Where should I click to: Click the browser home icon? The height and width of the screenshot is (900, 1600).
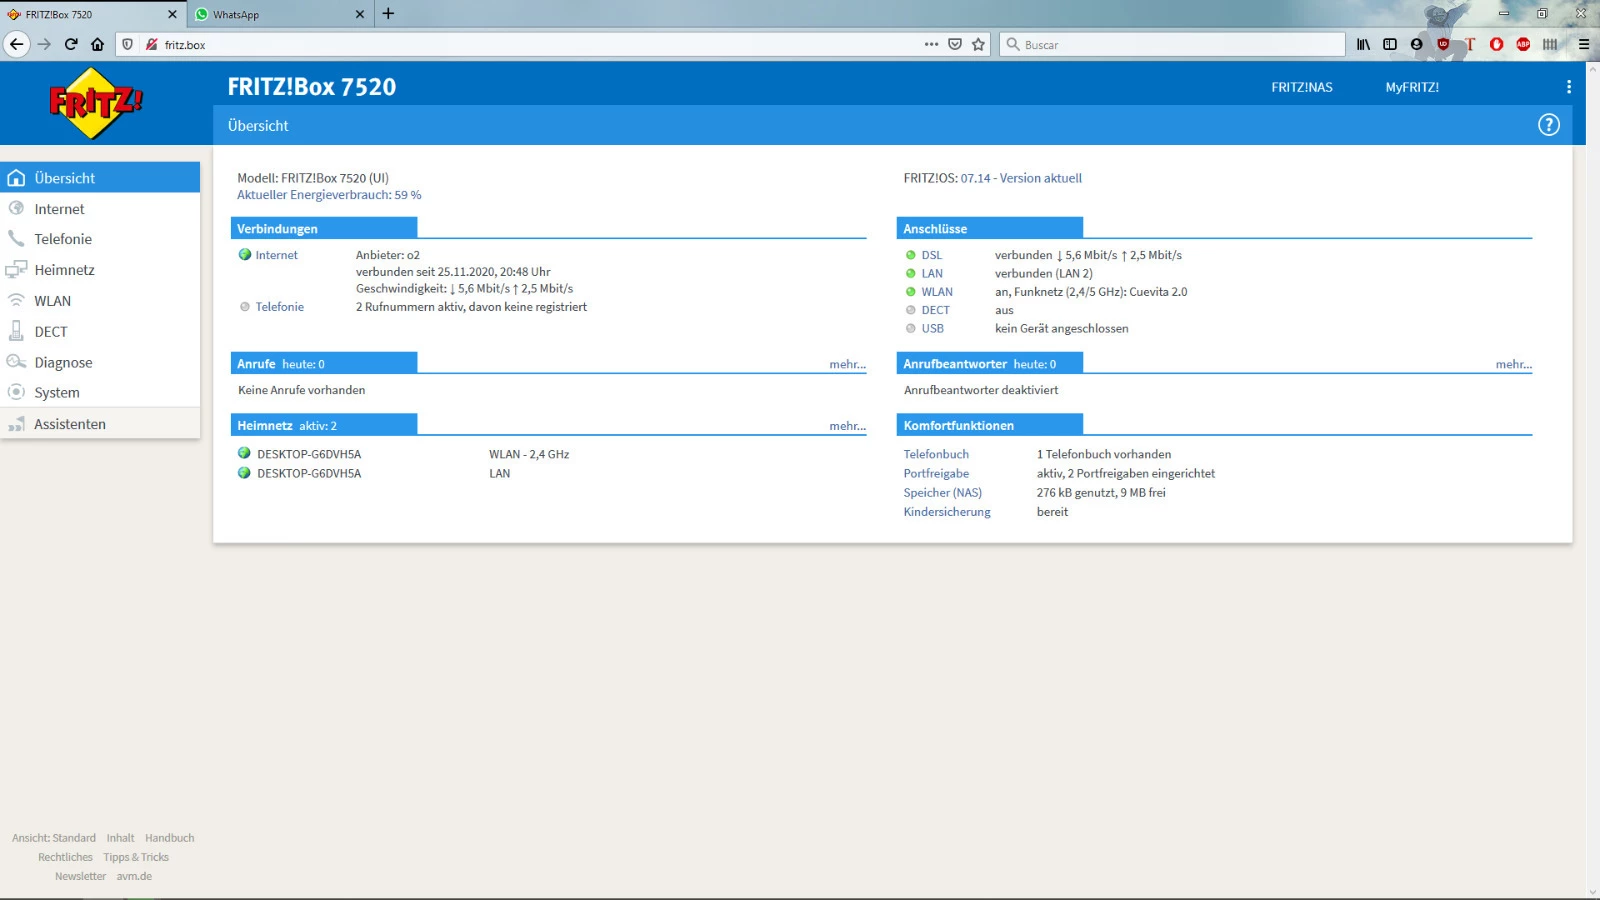tap(97, 44)
